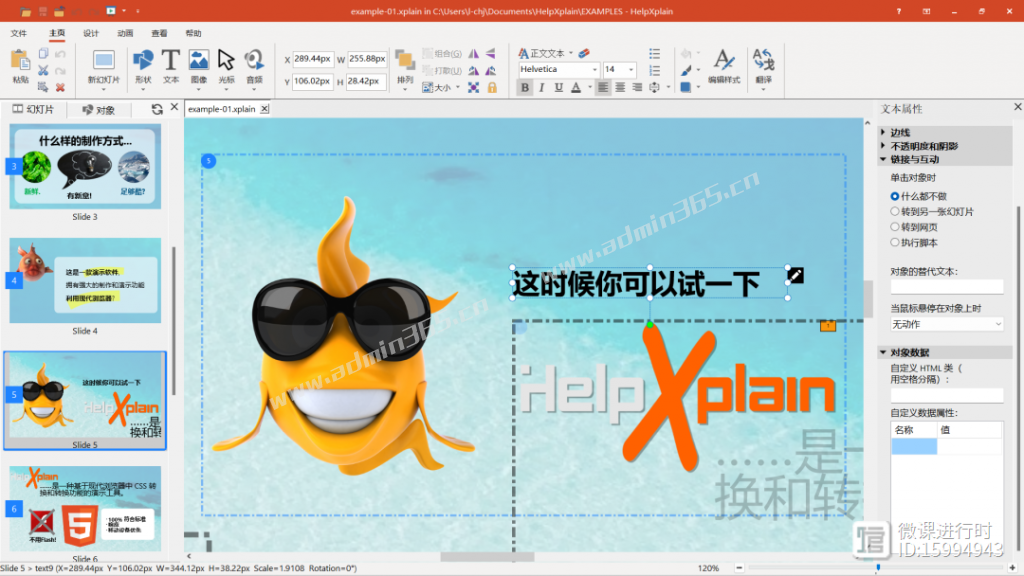1024x576 pixels.
Task: Click the red Delete X icon
Action: (60, 87)
